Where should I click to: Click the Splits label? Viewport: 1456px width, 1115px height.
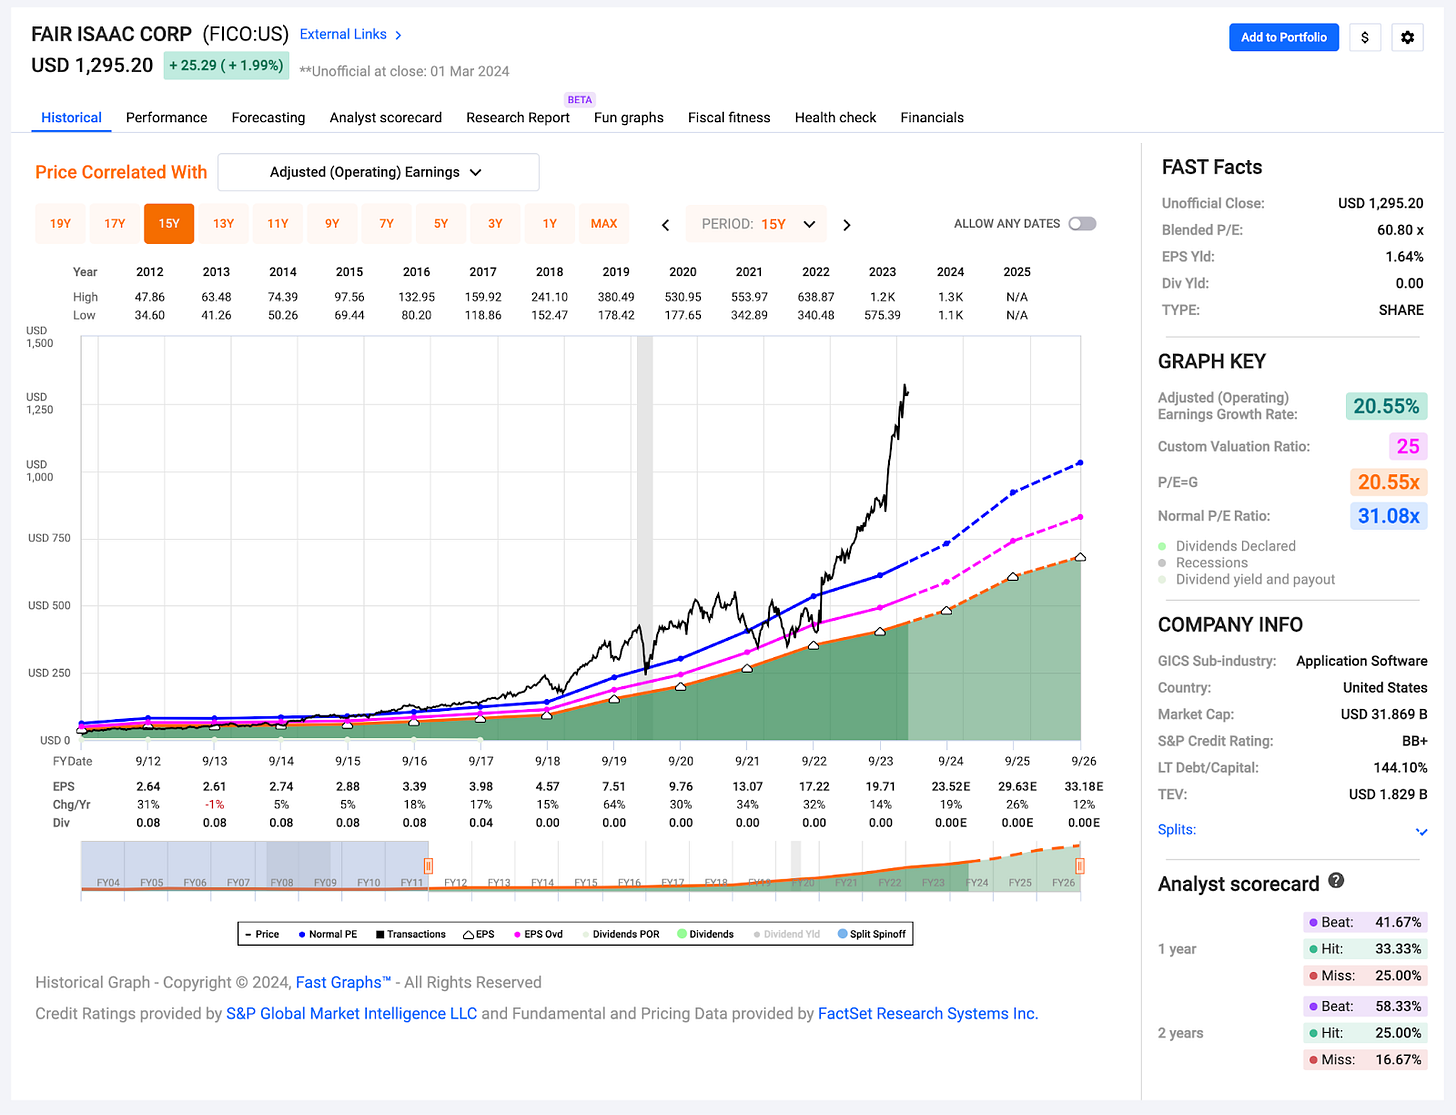coord(1177,829)
